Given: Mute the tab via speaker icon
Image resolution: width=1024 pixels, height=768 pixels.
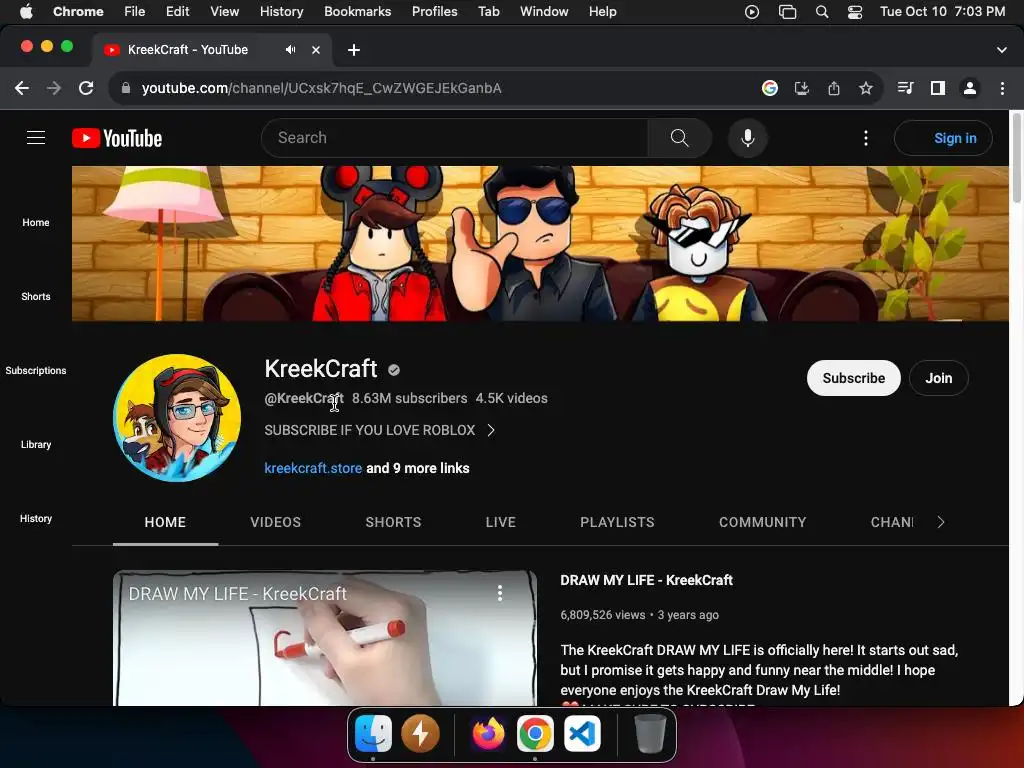Looking at the screenshot, I should point(291,50).
